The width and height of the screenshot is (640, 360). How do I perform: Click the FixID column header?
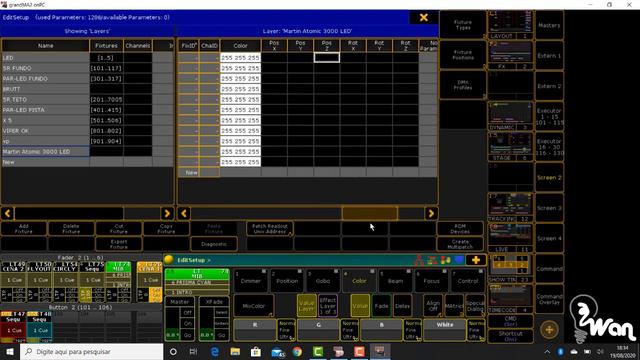click(x=189, y=46)
